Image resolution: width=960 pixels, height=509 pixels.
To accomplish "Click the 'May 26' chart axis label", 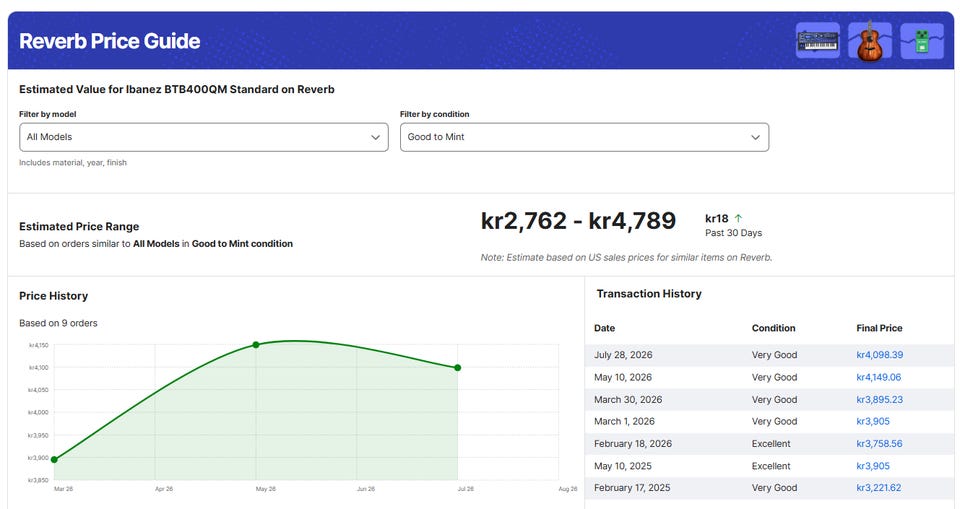I will pyautogui.click(x=265, y=489).
